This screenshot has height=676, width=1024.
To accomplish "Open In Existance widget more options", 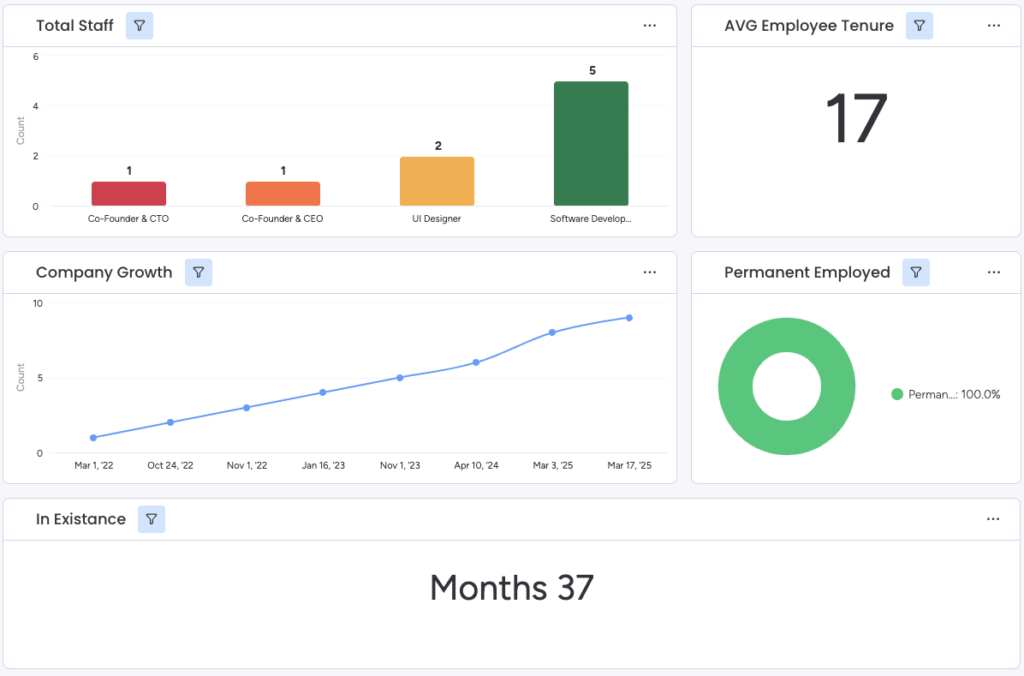I will click(993, 519).
